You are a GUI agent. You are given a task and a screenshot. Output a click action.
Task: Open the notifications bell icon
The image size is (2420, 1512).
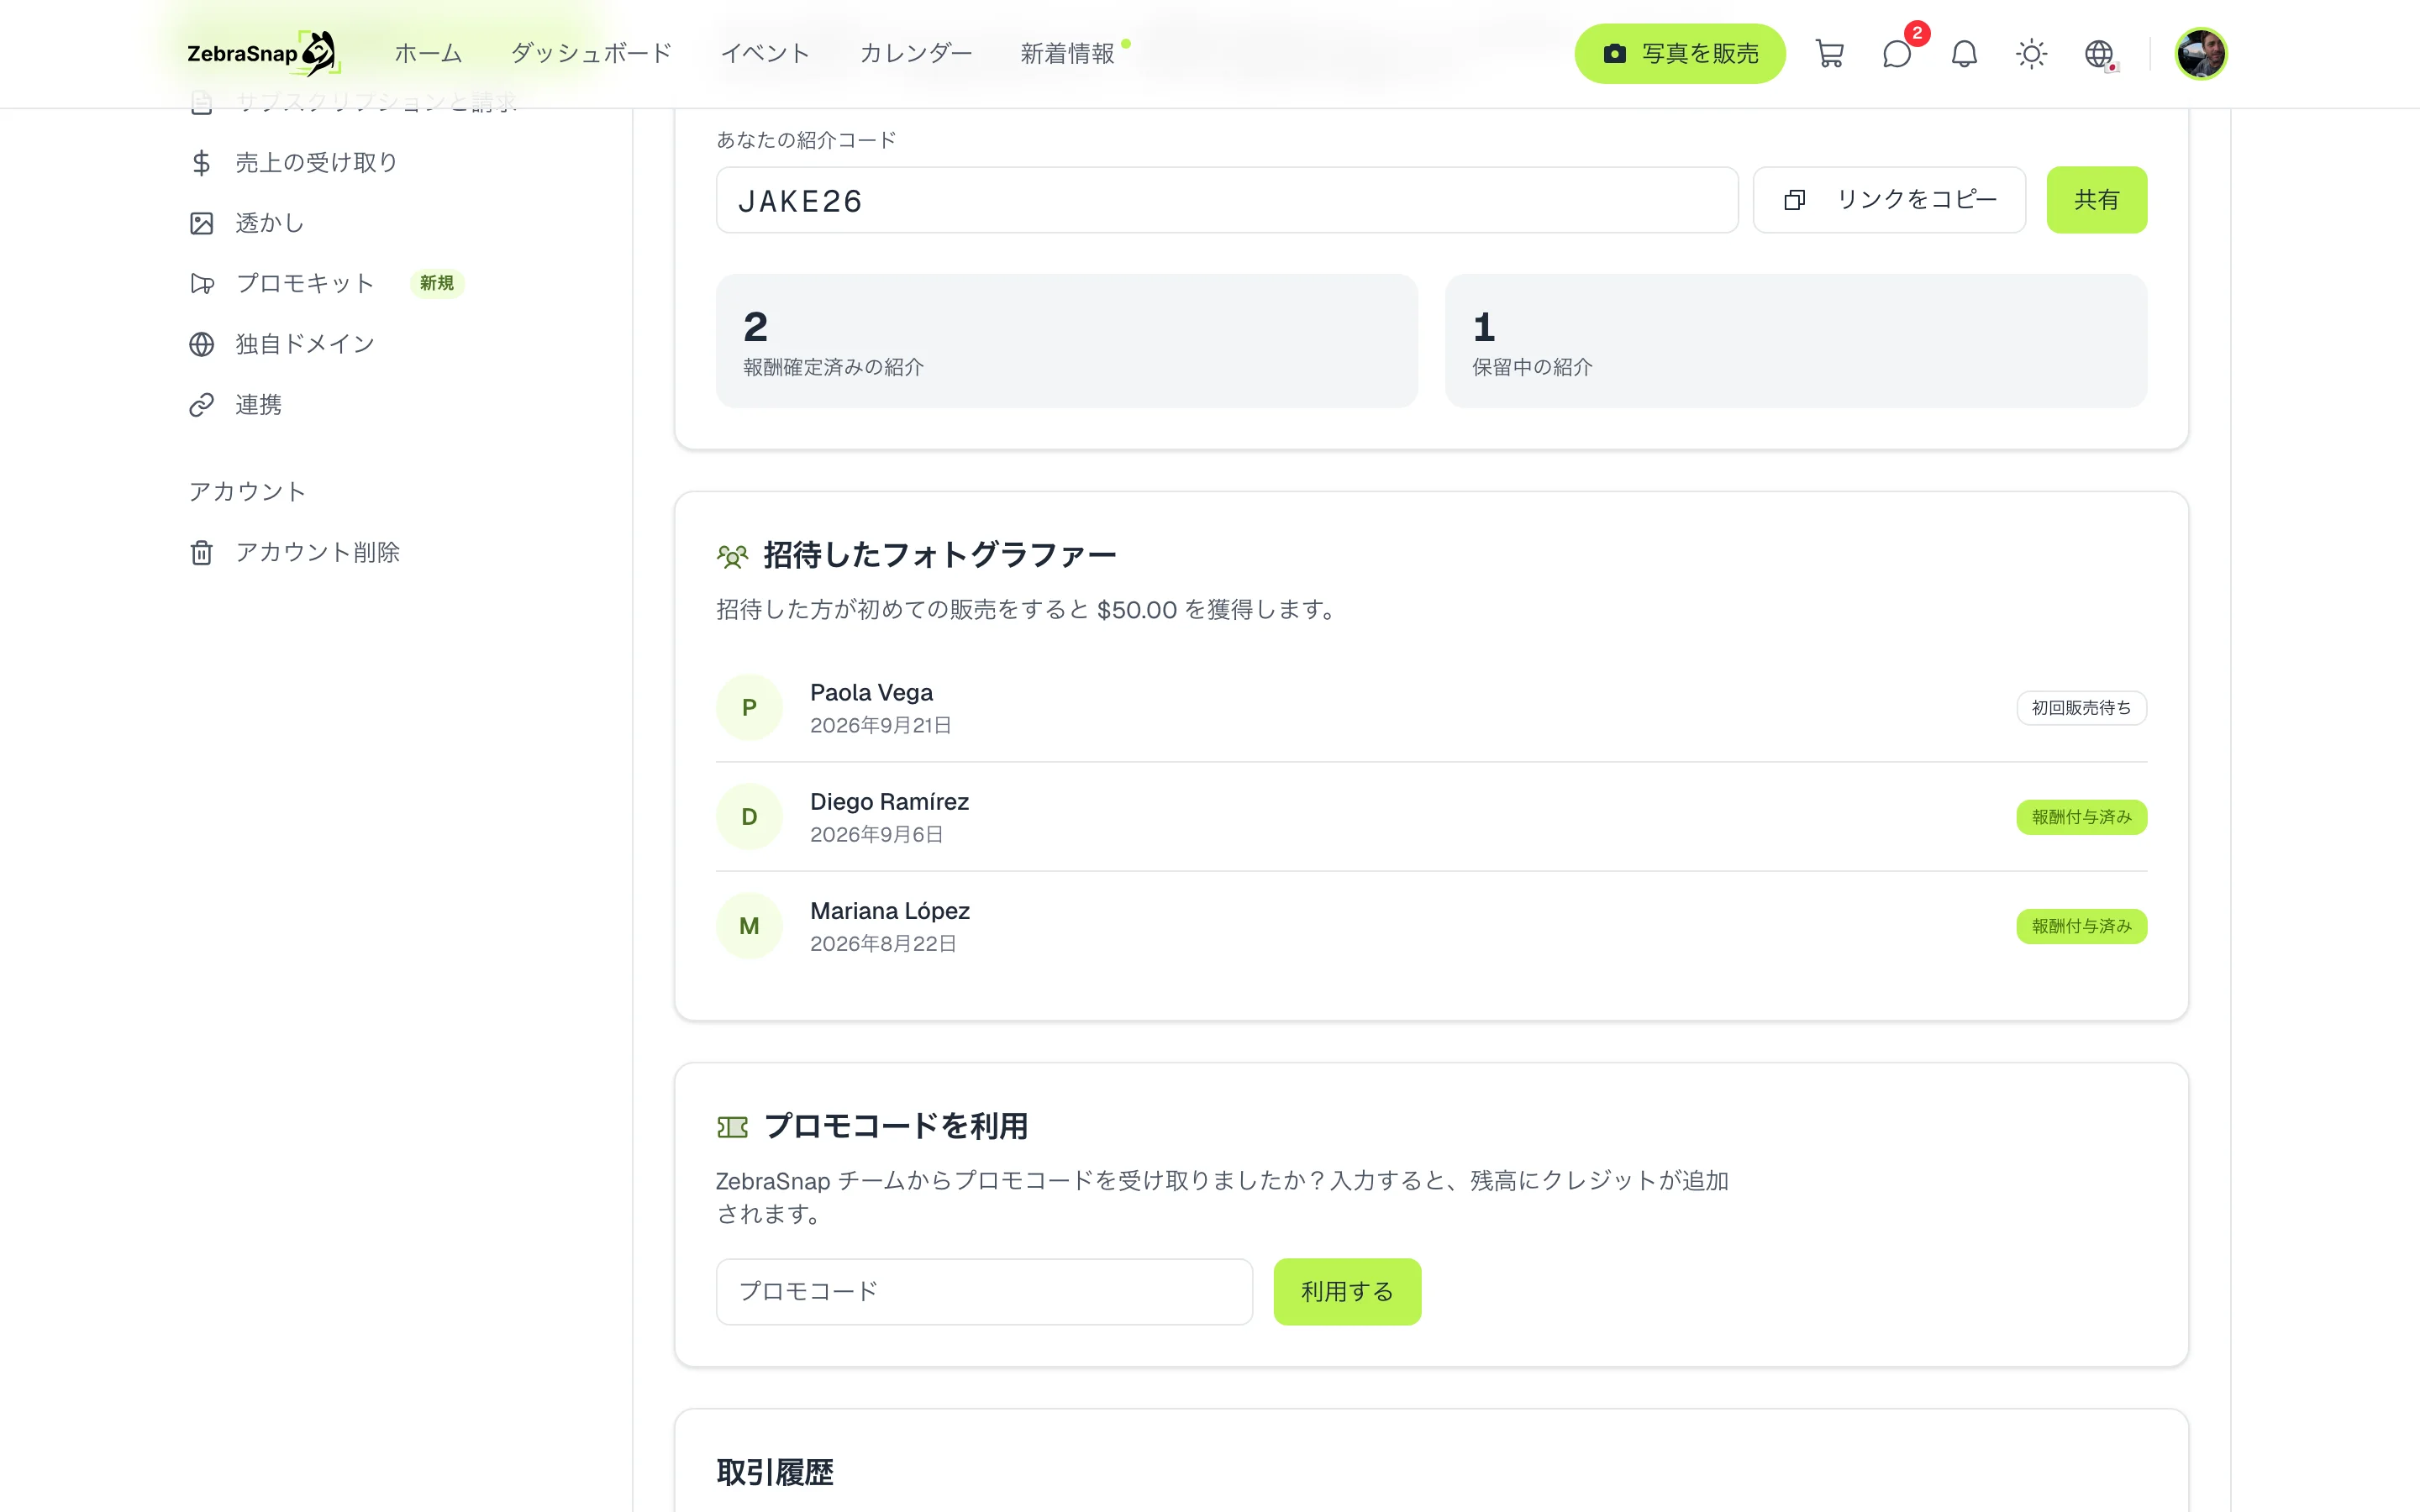(1964, 54)
